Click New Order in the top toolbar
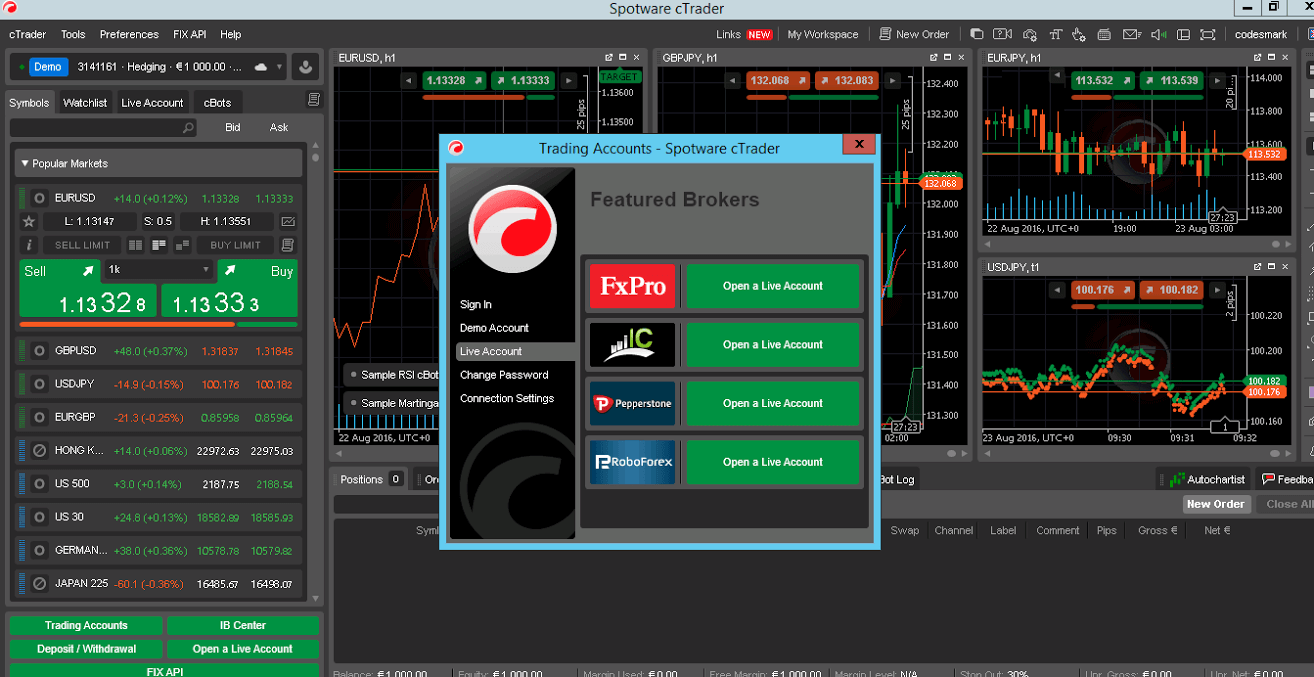 914,34
